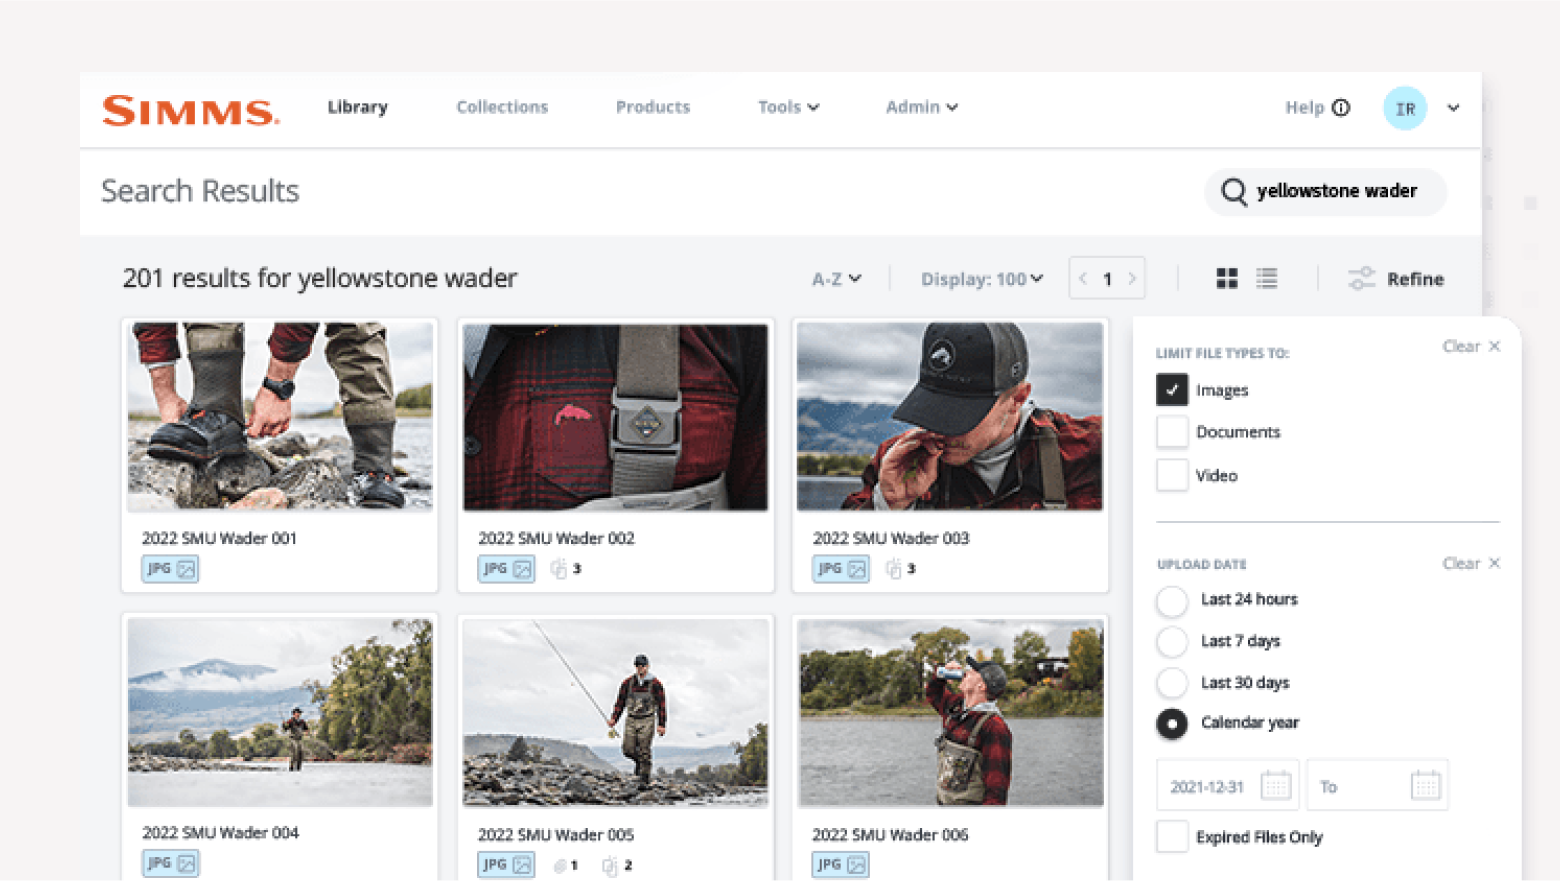Click the To date field
Image resolution: width=1560 pixels, height=881 pixels.
(x=1377, y=786)
